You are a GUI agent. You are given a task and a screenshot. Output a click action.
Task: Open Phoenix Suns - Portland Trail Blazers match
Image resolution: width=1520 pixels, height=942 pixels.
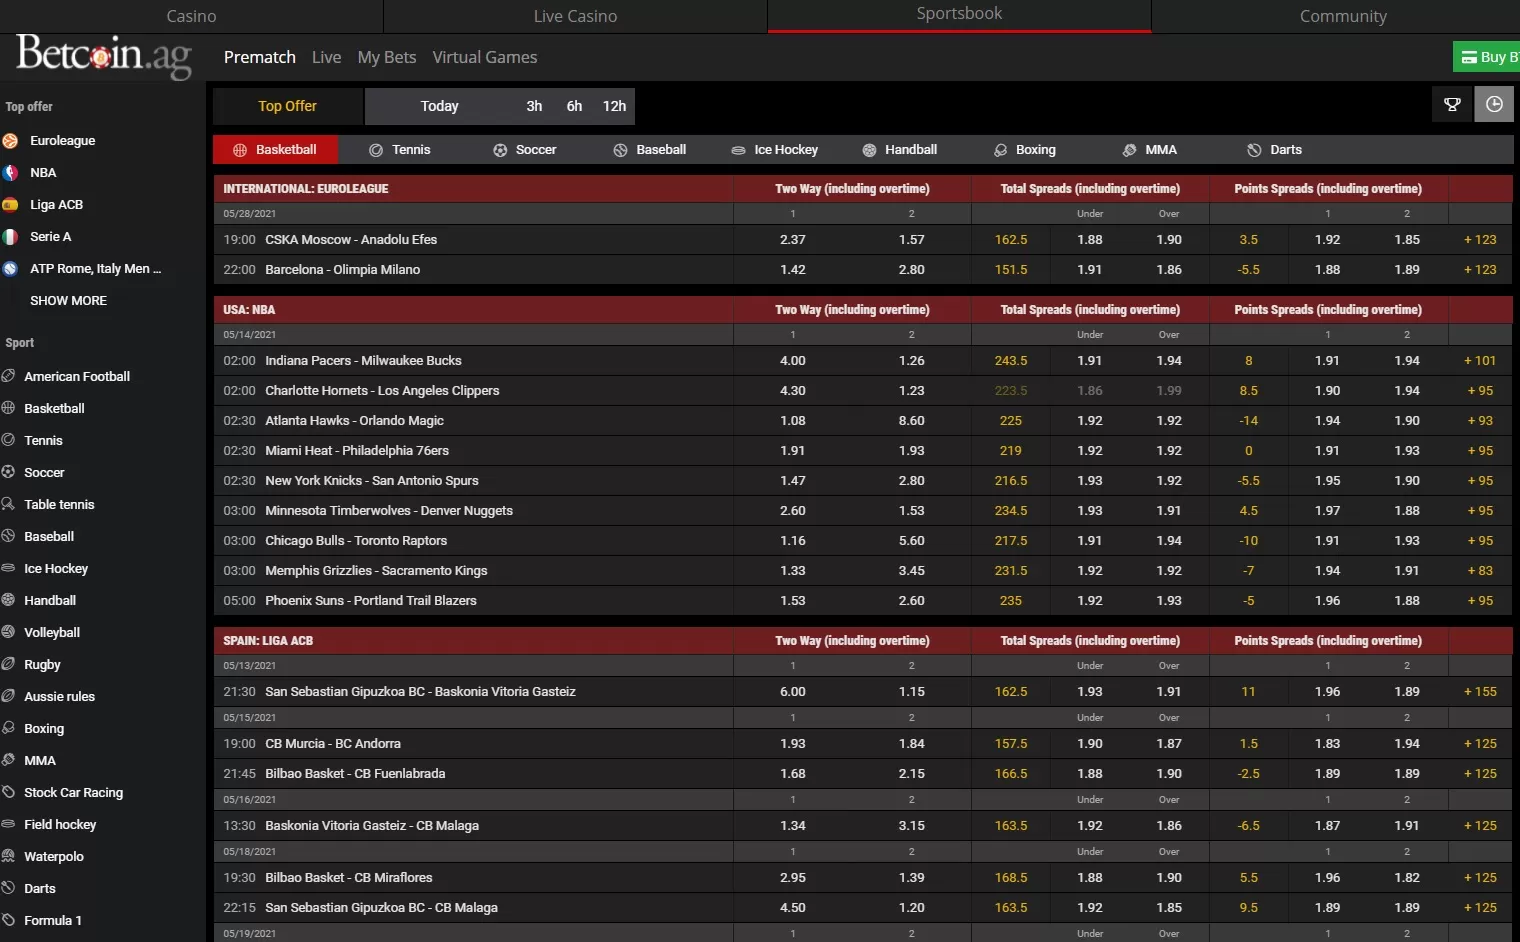coord(371,601)
